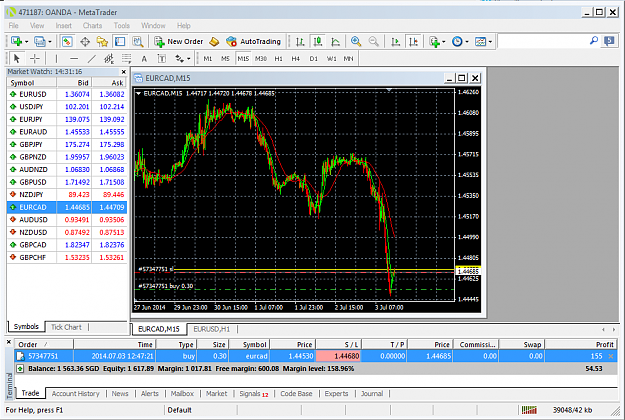
Task: Expand the New Chart dropdown arrow
Action: click(x=27, y=41)
